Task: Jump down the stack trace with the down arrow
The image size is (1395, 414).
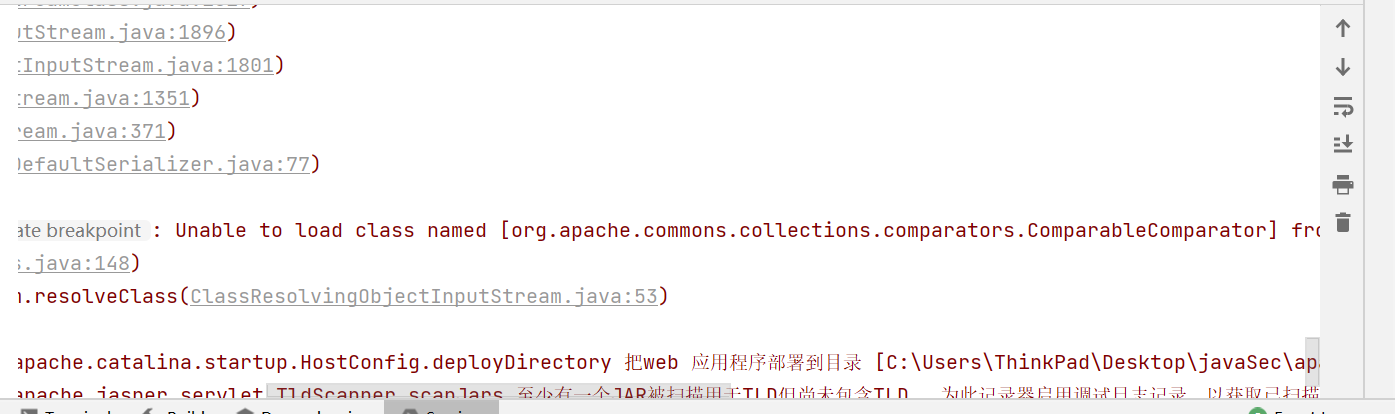Action: pos(1343,67)
